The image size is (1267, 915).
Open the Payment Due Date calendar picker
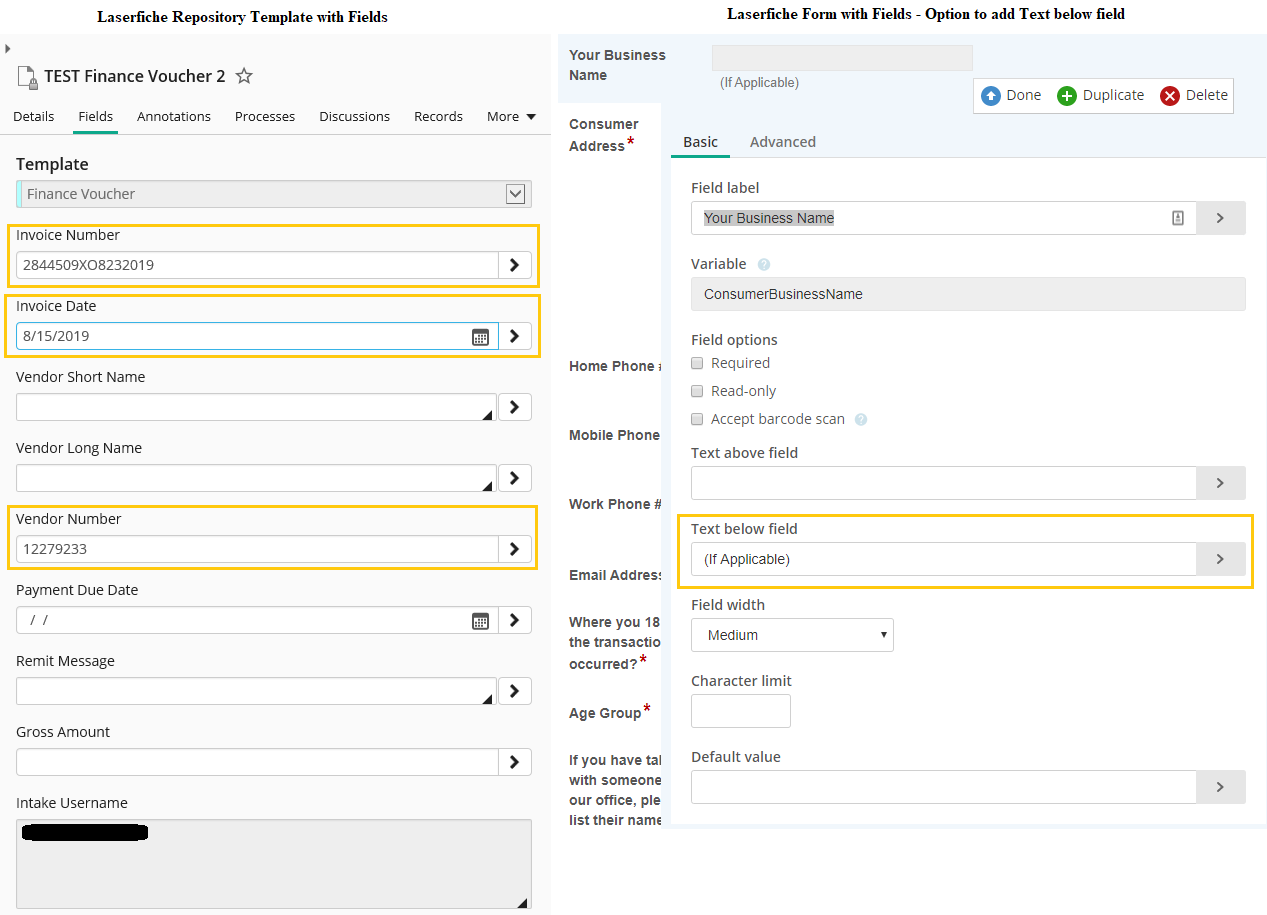click(480, 620)
